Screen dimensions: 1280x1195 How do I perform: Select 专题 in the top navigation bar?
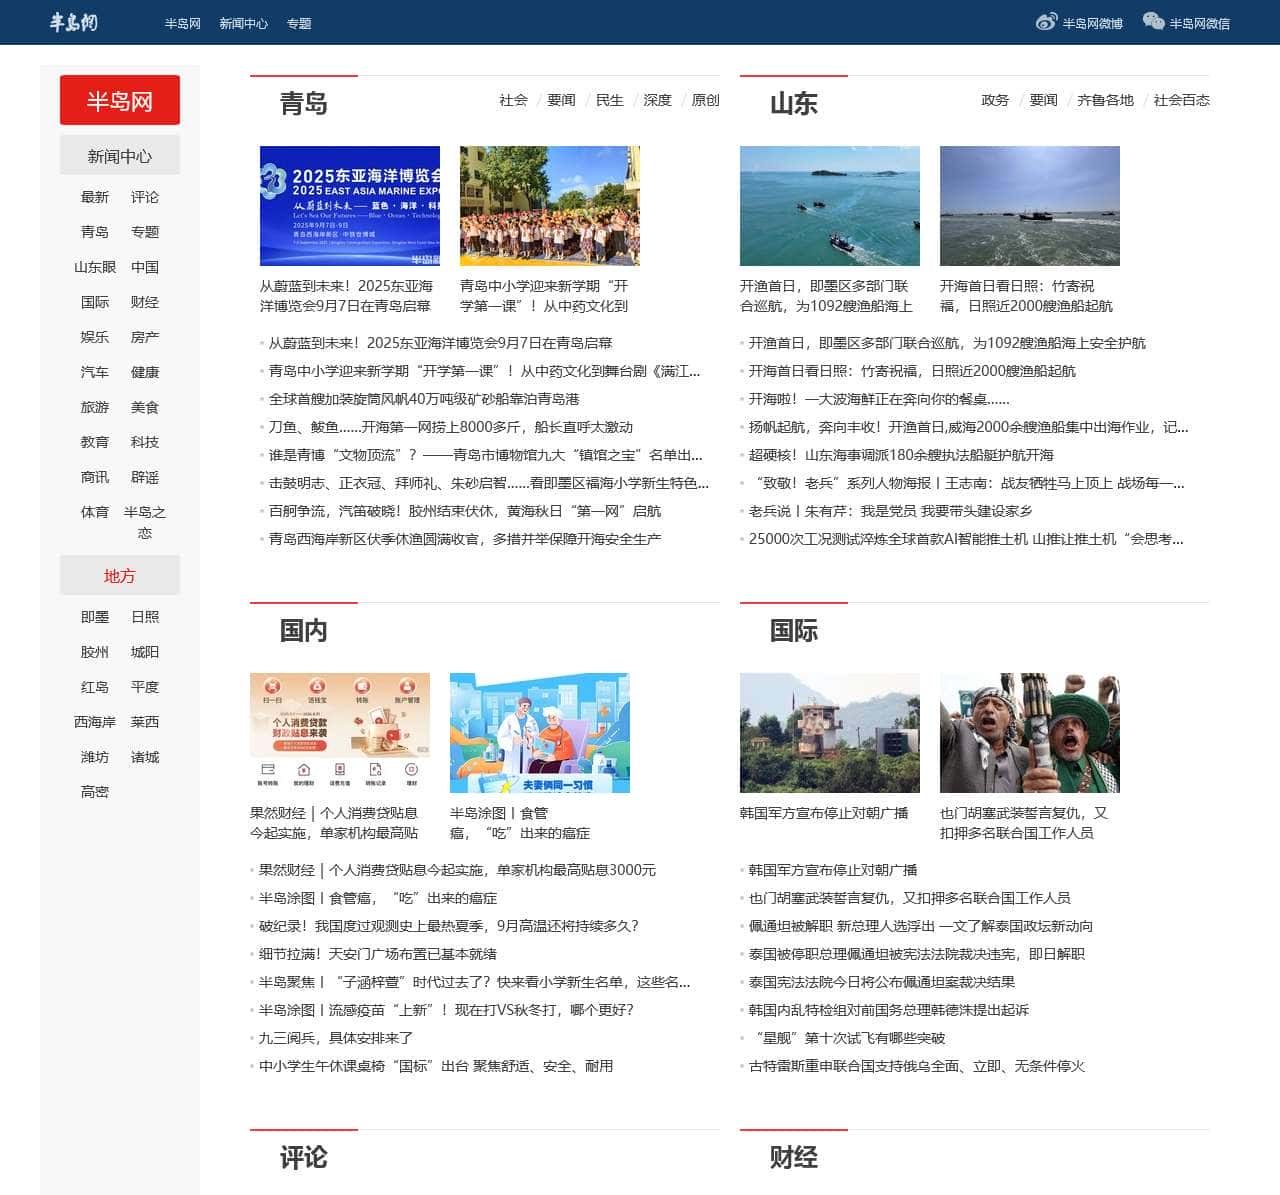tap(299, 23)
